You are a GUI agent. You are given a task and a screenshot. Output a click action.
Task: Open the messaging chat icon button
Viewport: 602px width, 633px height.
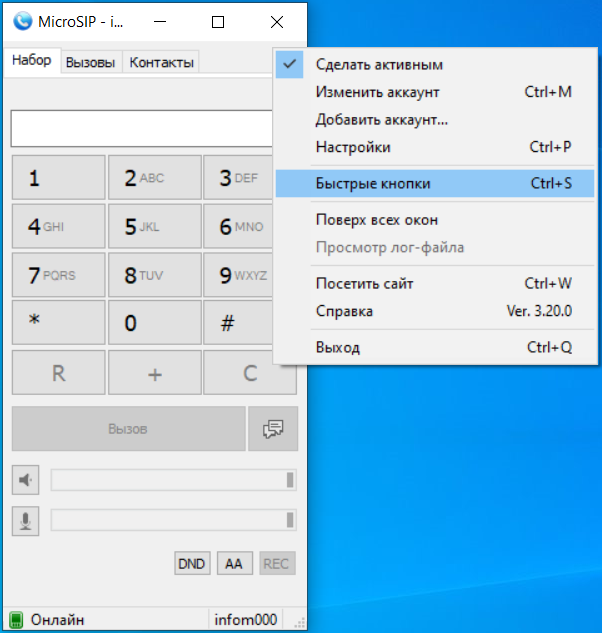pyautogui.click(x=272, y=429)
